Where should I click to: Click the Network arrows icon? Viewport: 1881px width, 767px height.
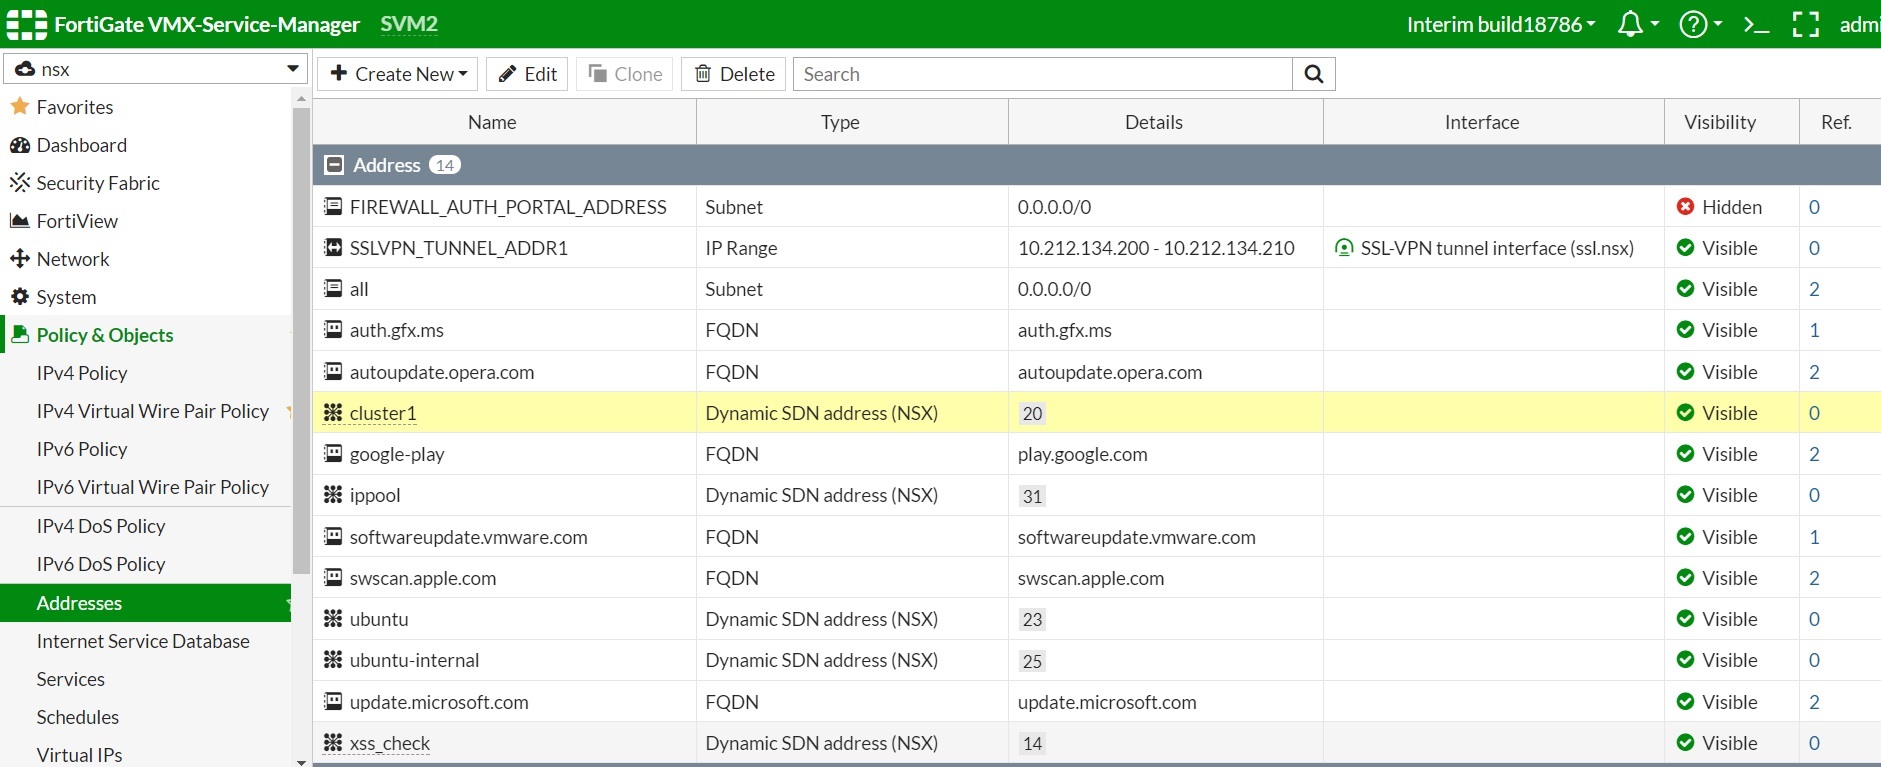click(19, 259)
